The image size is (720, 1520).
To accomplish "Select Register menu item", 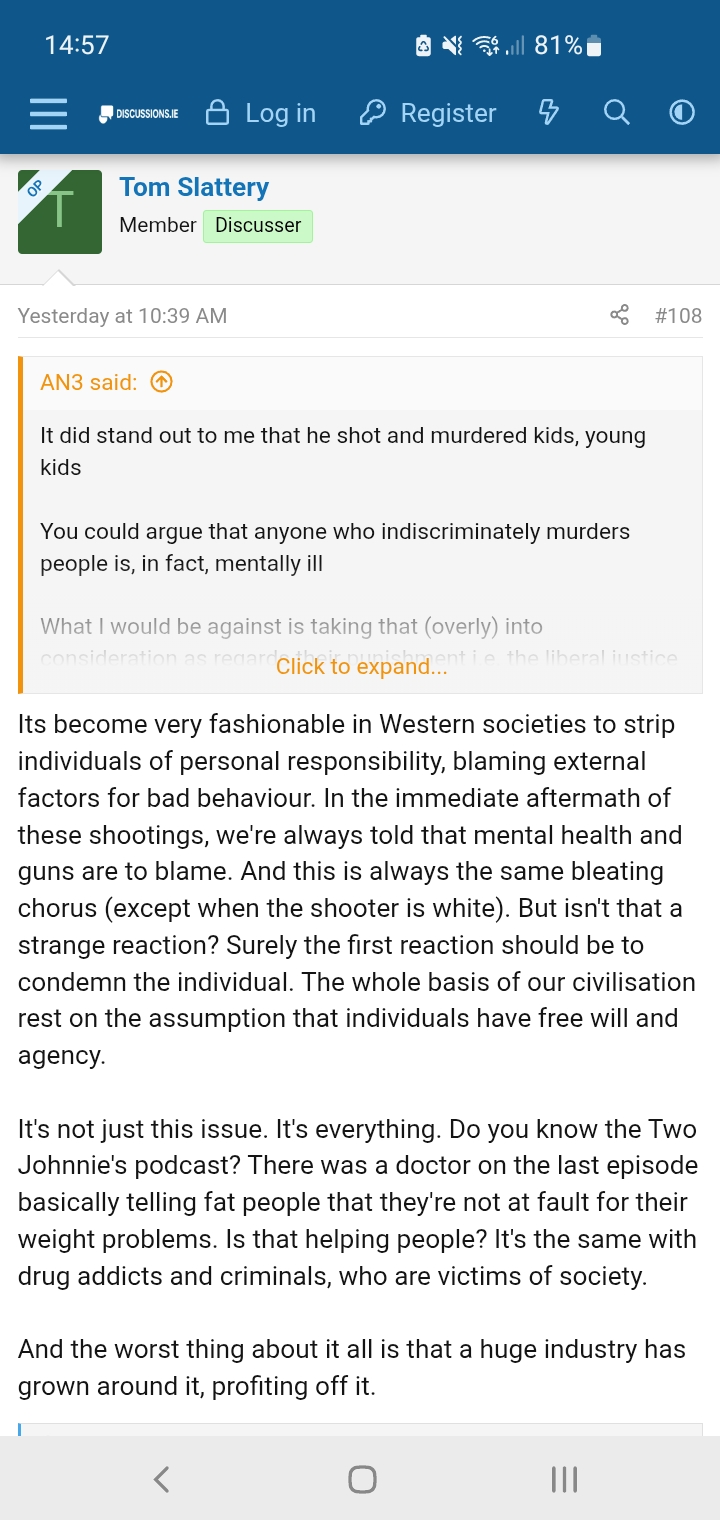I will click(x=428, y=114).
